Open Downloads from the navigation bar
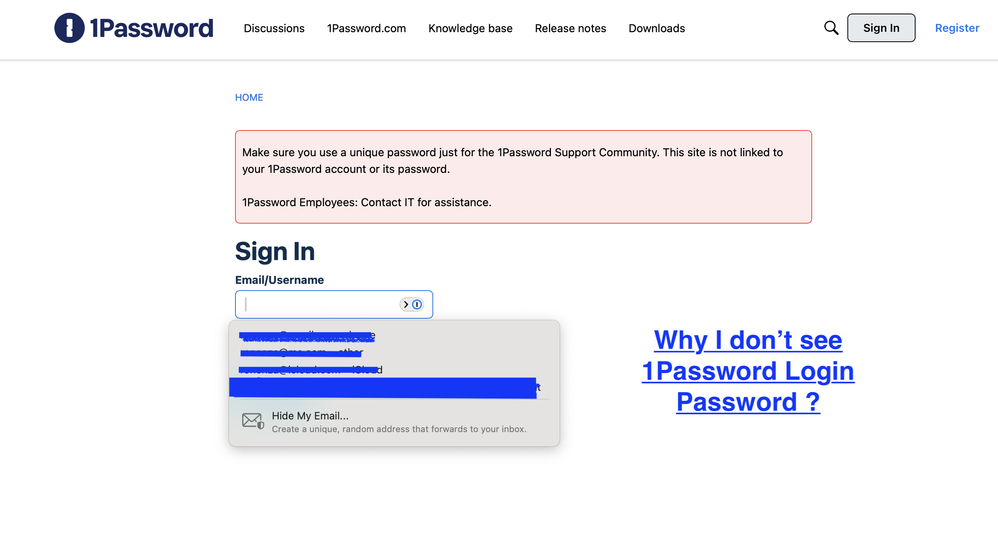This screenshot has height=559, width=998. pyautogui.click(x=656, y=28)
